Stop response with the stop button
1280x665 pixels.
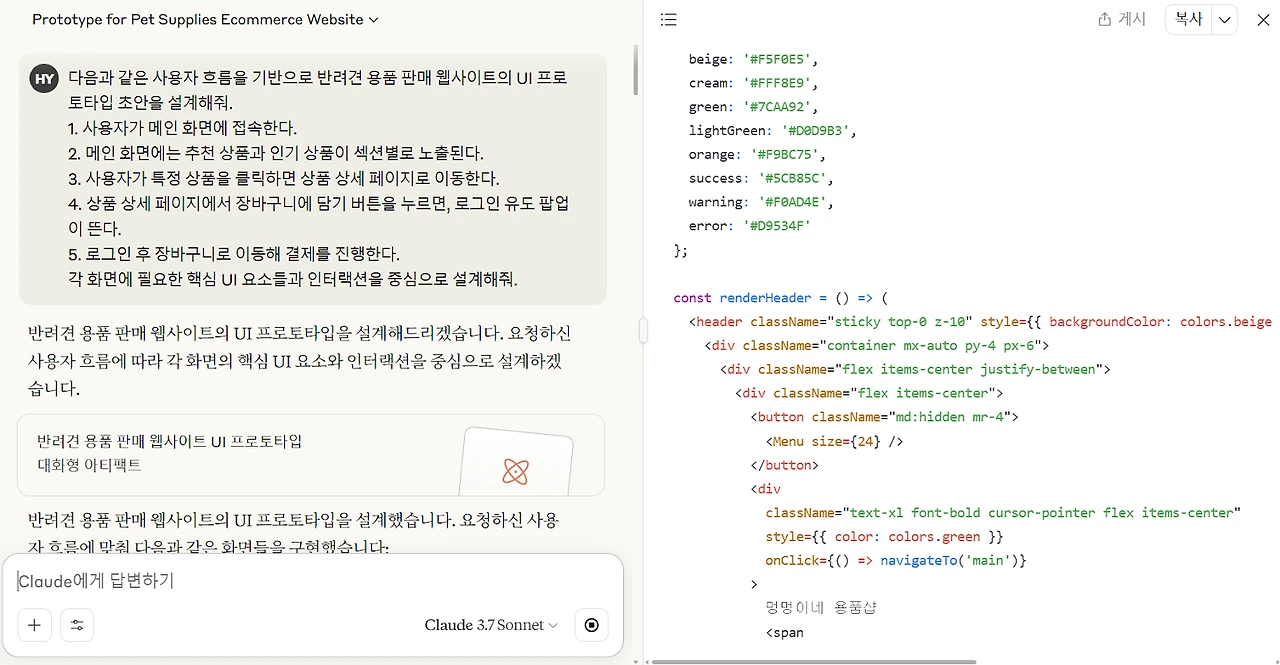591,625
